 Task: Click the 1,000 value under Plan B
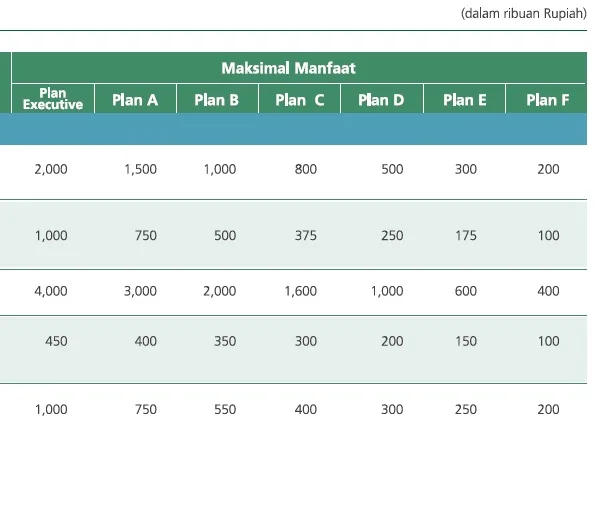(x=220, y=169)
